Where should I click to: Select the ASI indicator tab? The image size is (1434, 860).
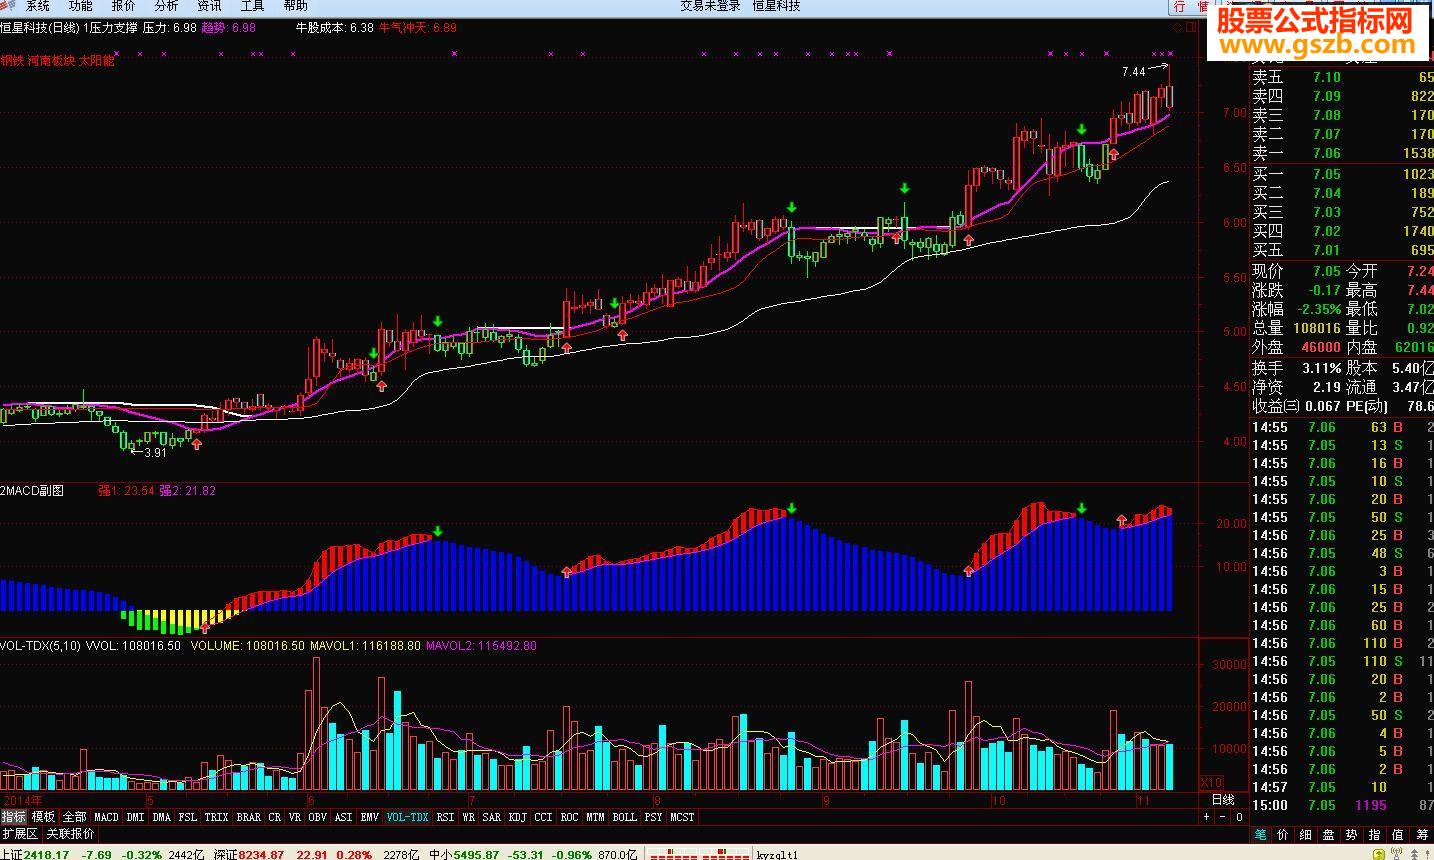pyautogui.click(x=343, y=817)
